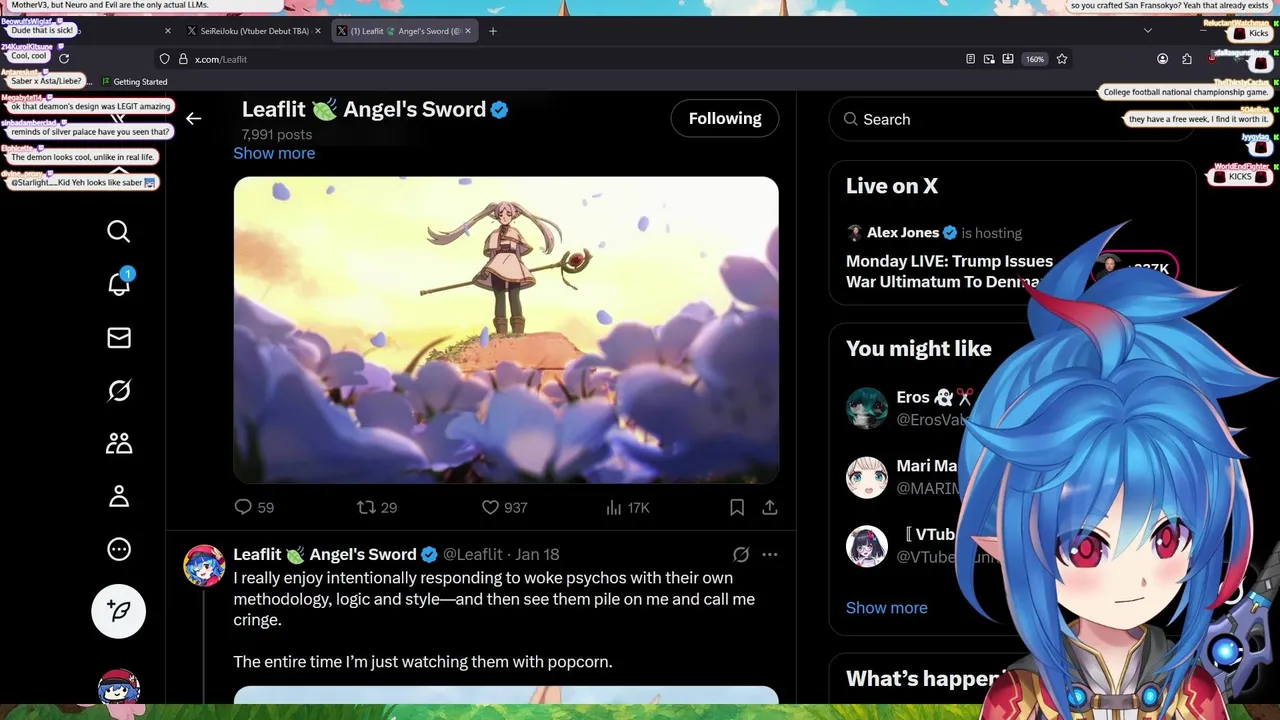1280x720 pixels.
Task: List all tabs dropdown arrow
Action: [x=1147, y=31]
